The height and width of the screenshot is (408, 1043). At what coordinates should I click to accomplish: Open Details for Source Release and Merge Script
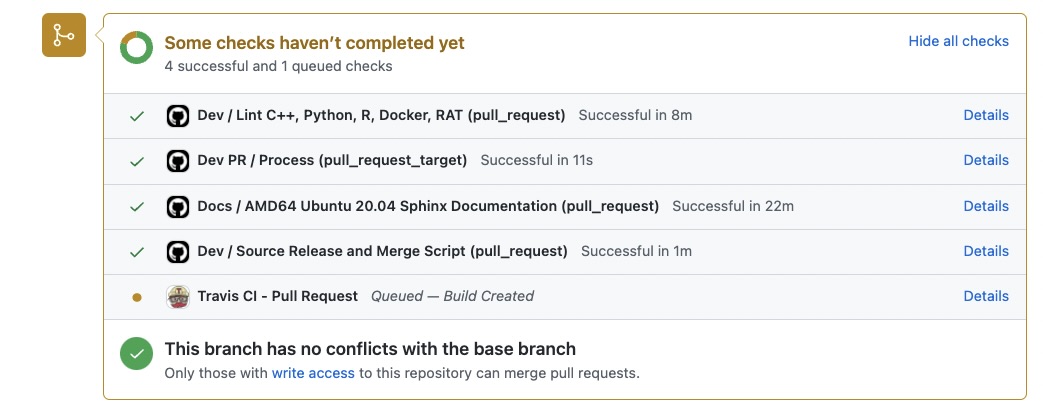pyautogui.click(x=985, y=251)
